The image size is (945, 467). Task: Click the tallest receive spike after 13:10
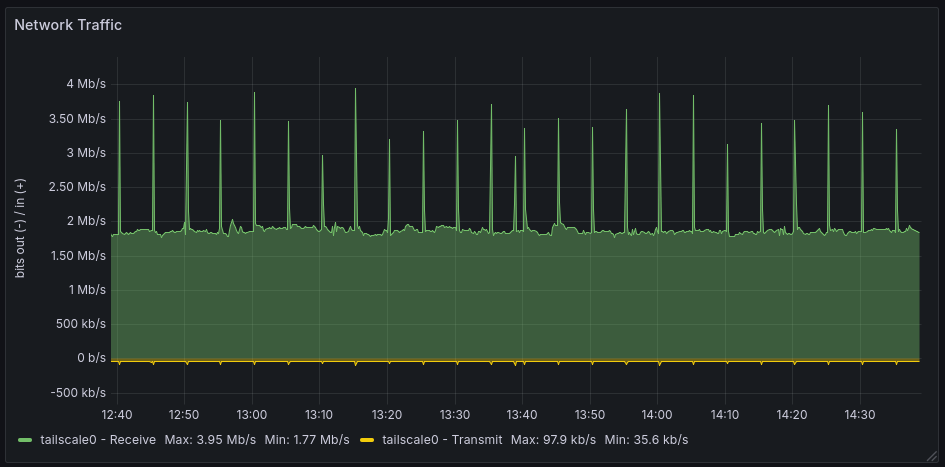355,90
